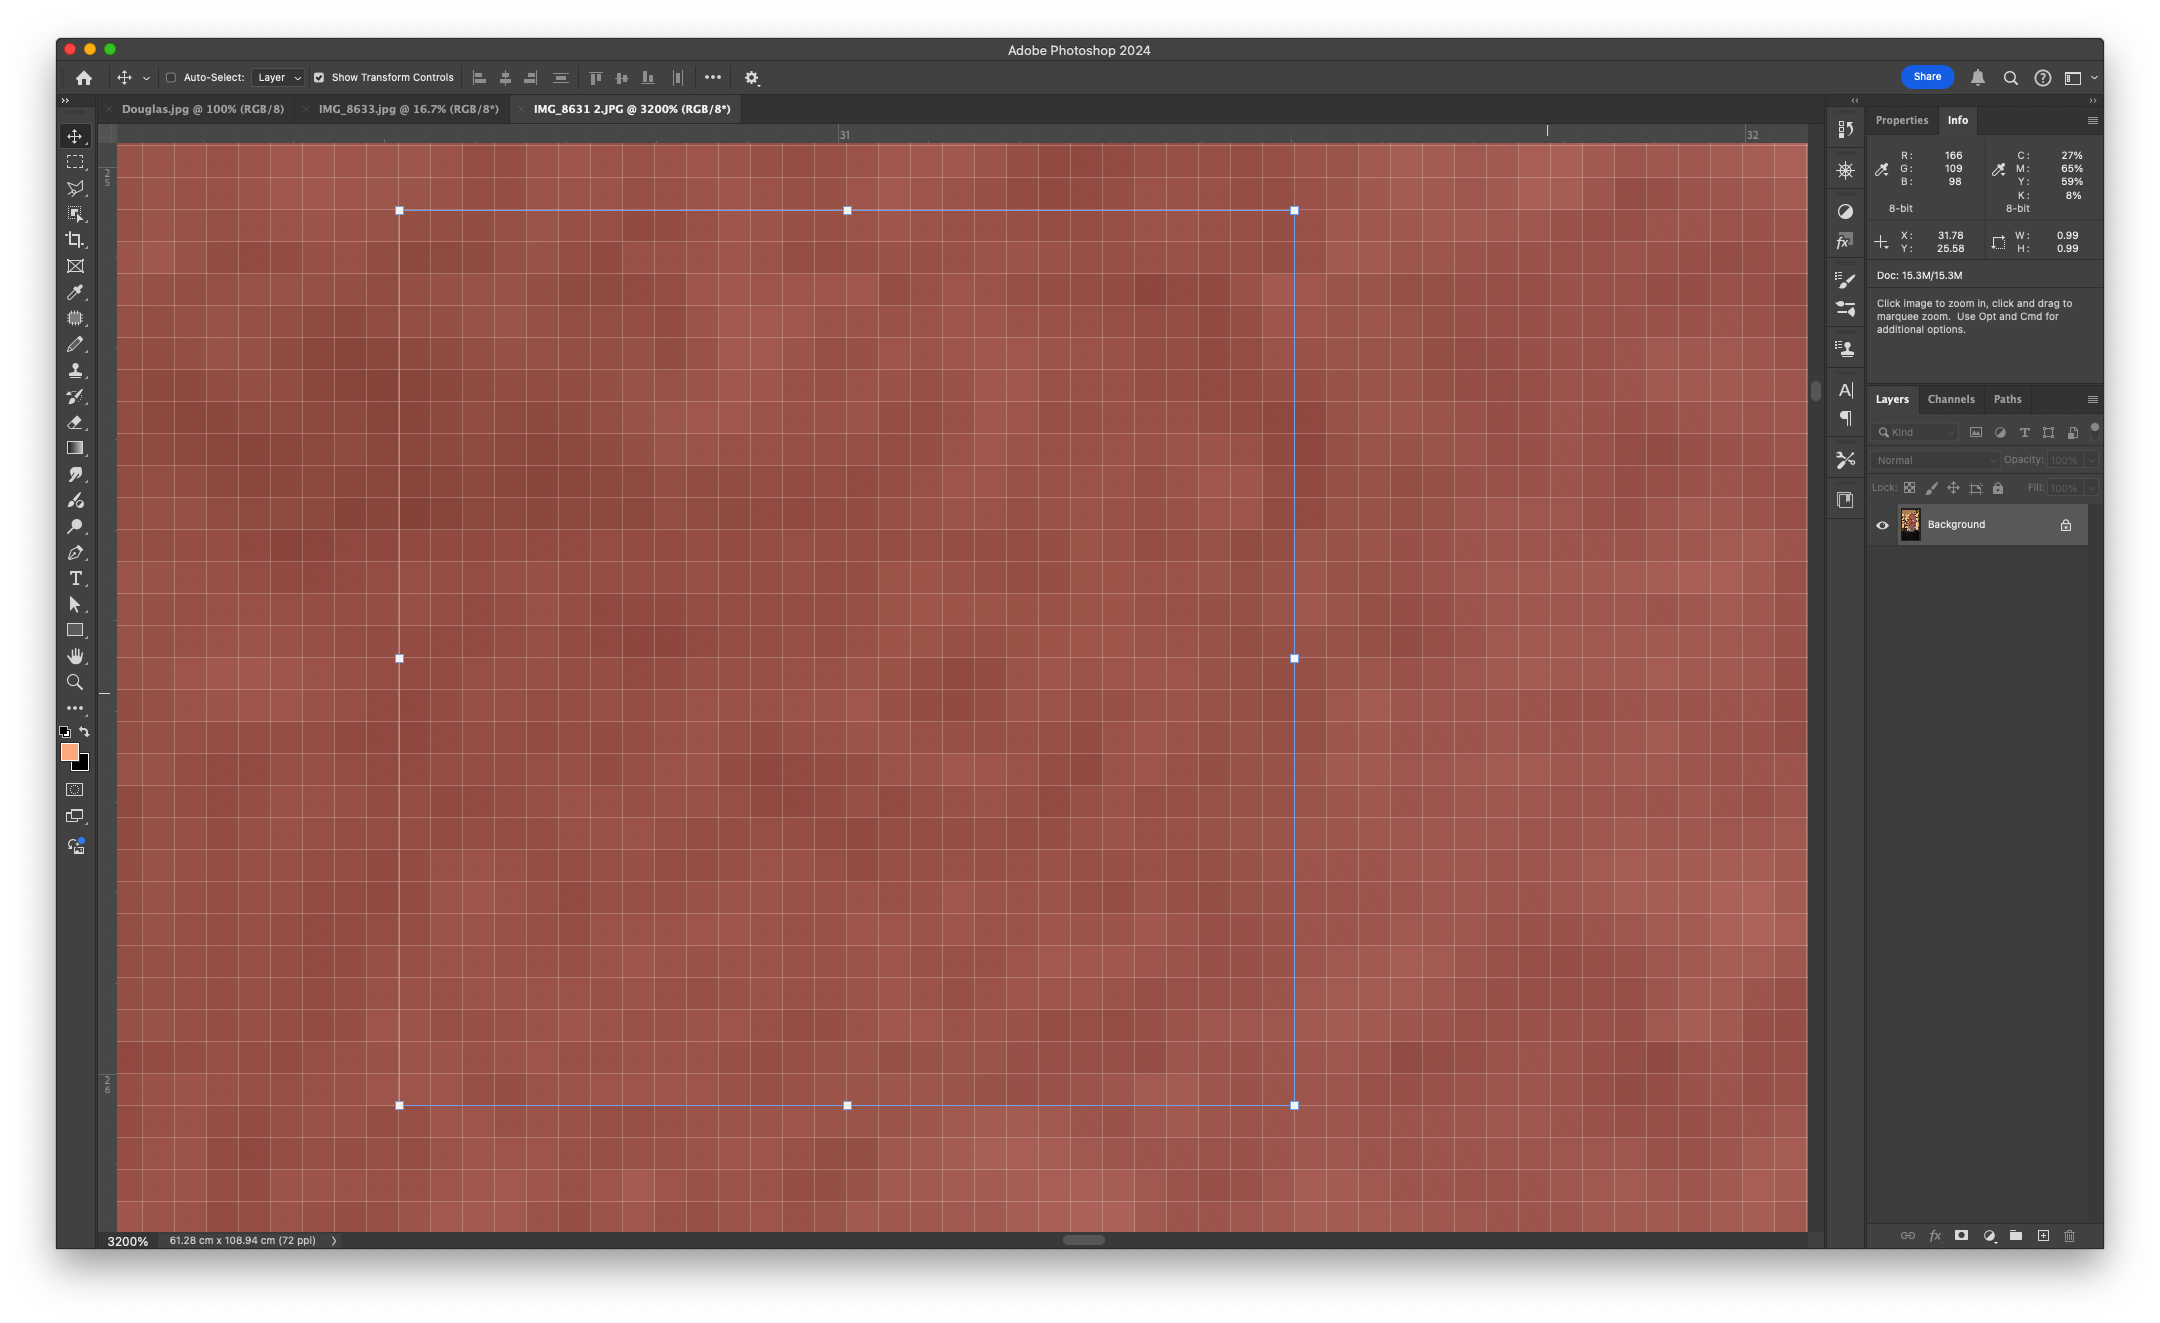Select the Eyedropper tool

[x=75, y=292]
